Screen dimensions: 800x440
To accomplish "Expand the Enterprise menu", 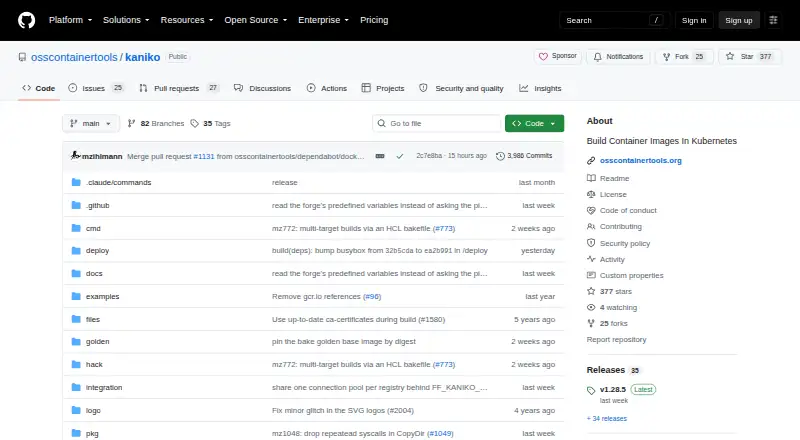I will pyautogui.click(x=323, y=20).
